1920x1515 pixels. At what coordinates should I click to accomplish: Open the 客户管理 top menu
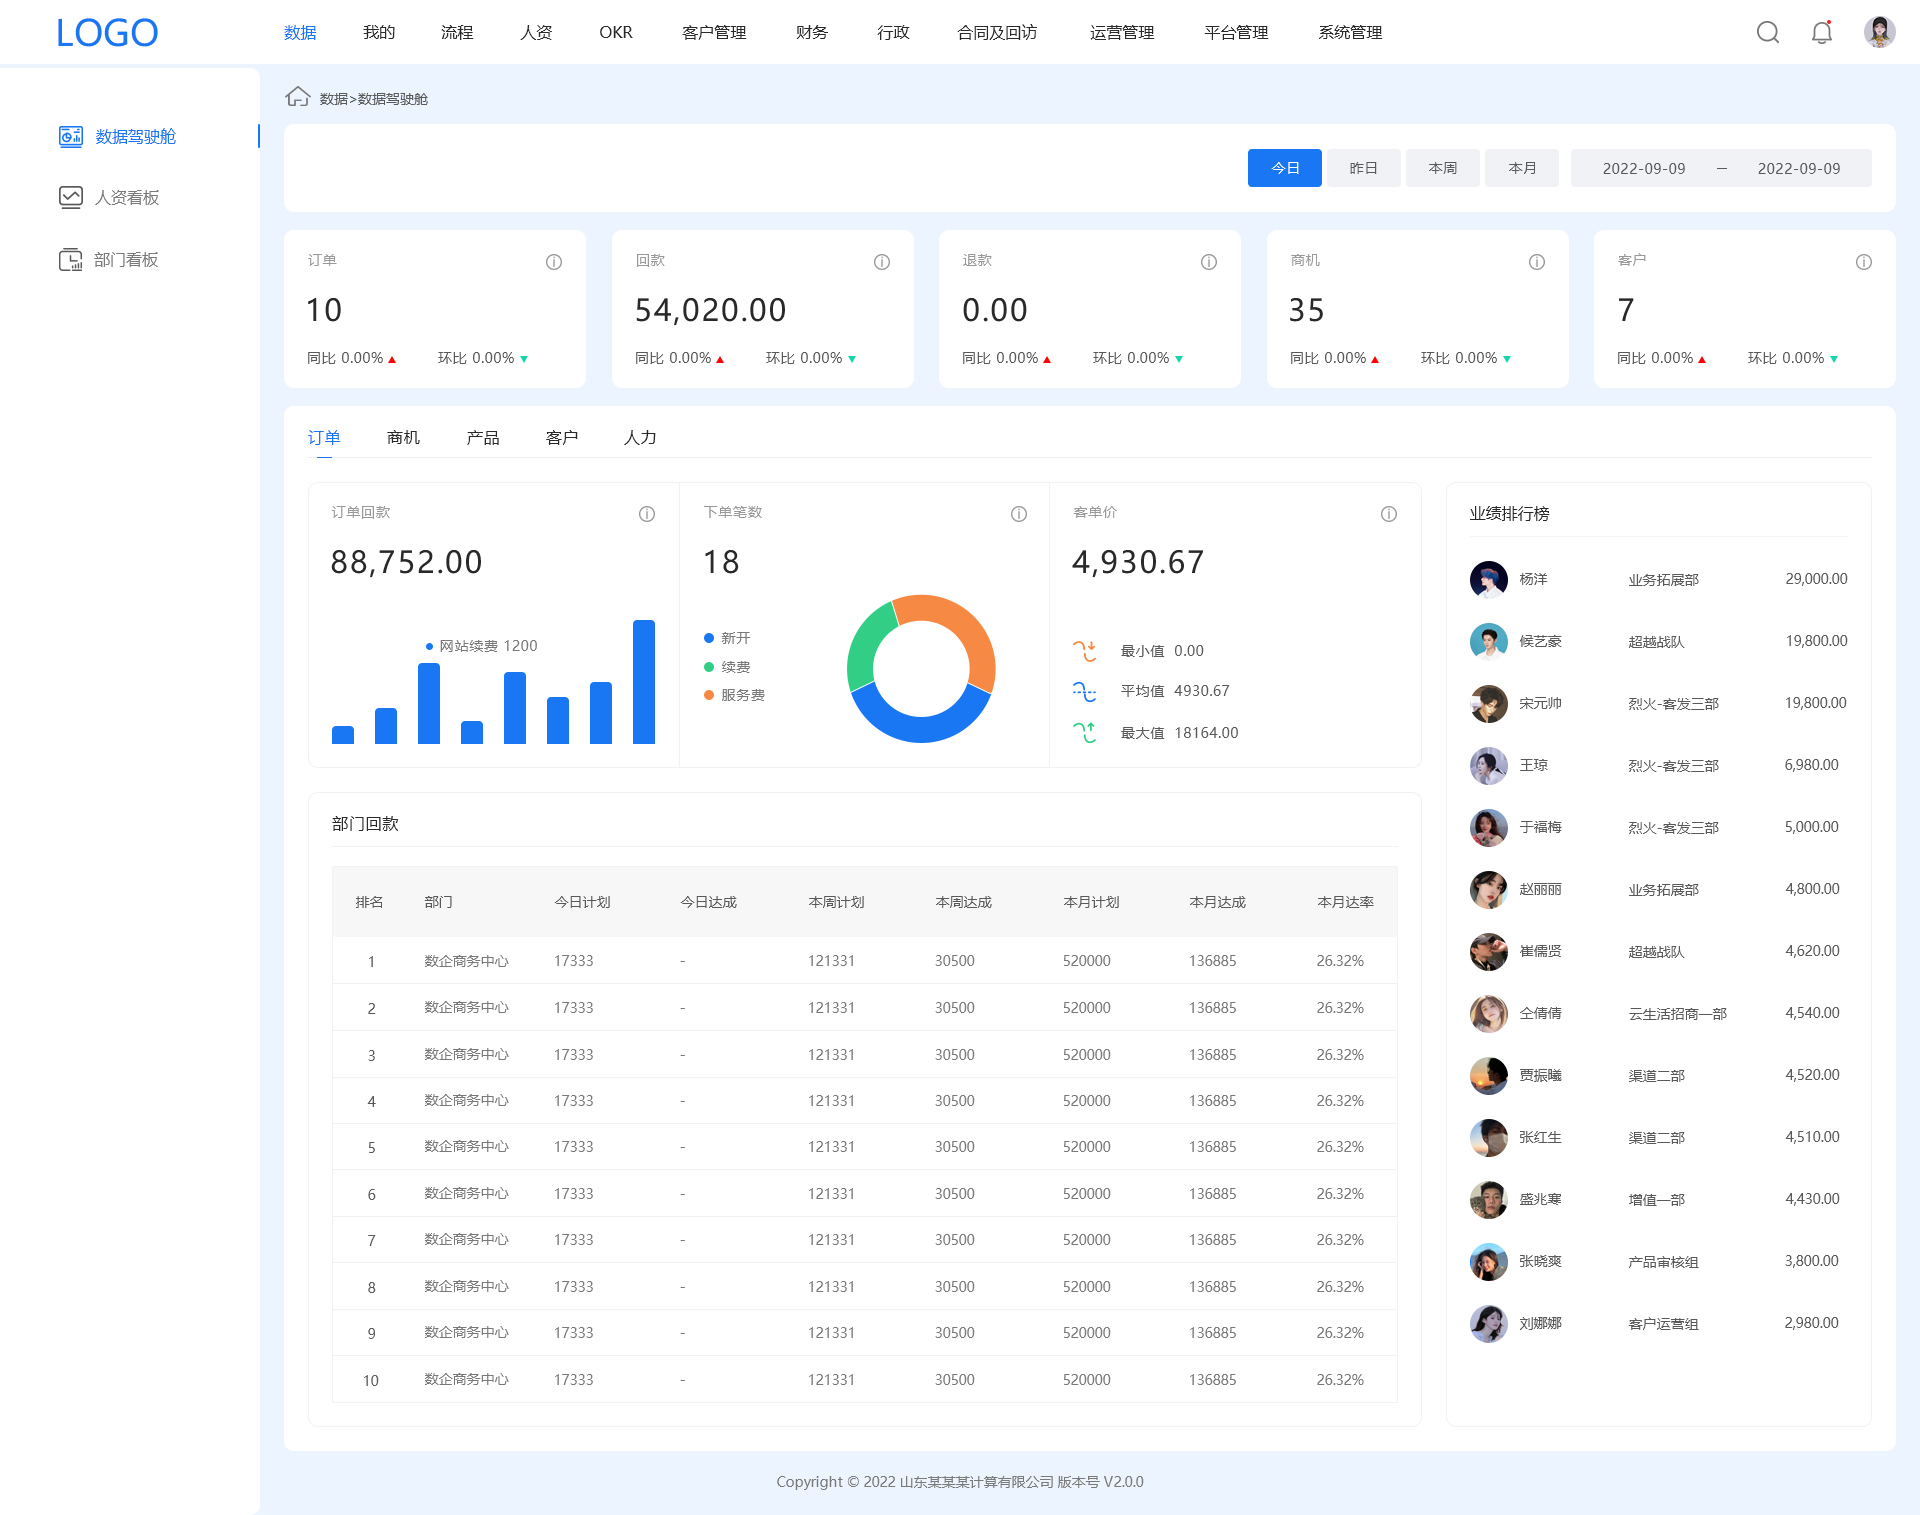pos(713,33)
